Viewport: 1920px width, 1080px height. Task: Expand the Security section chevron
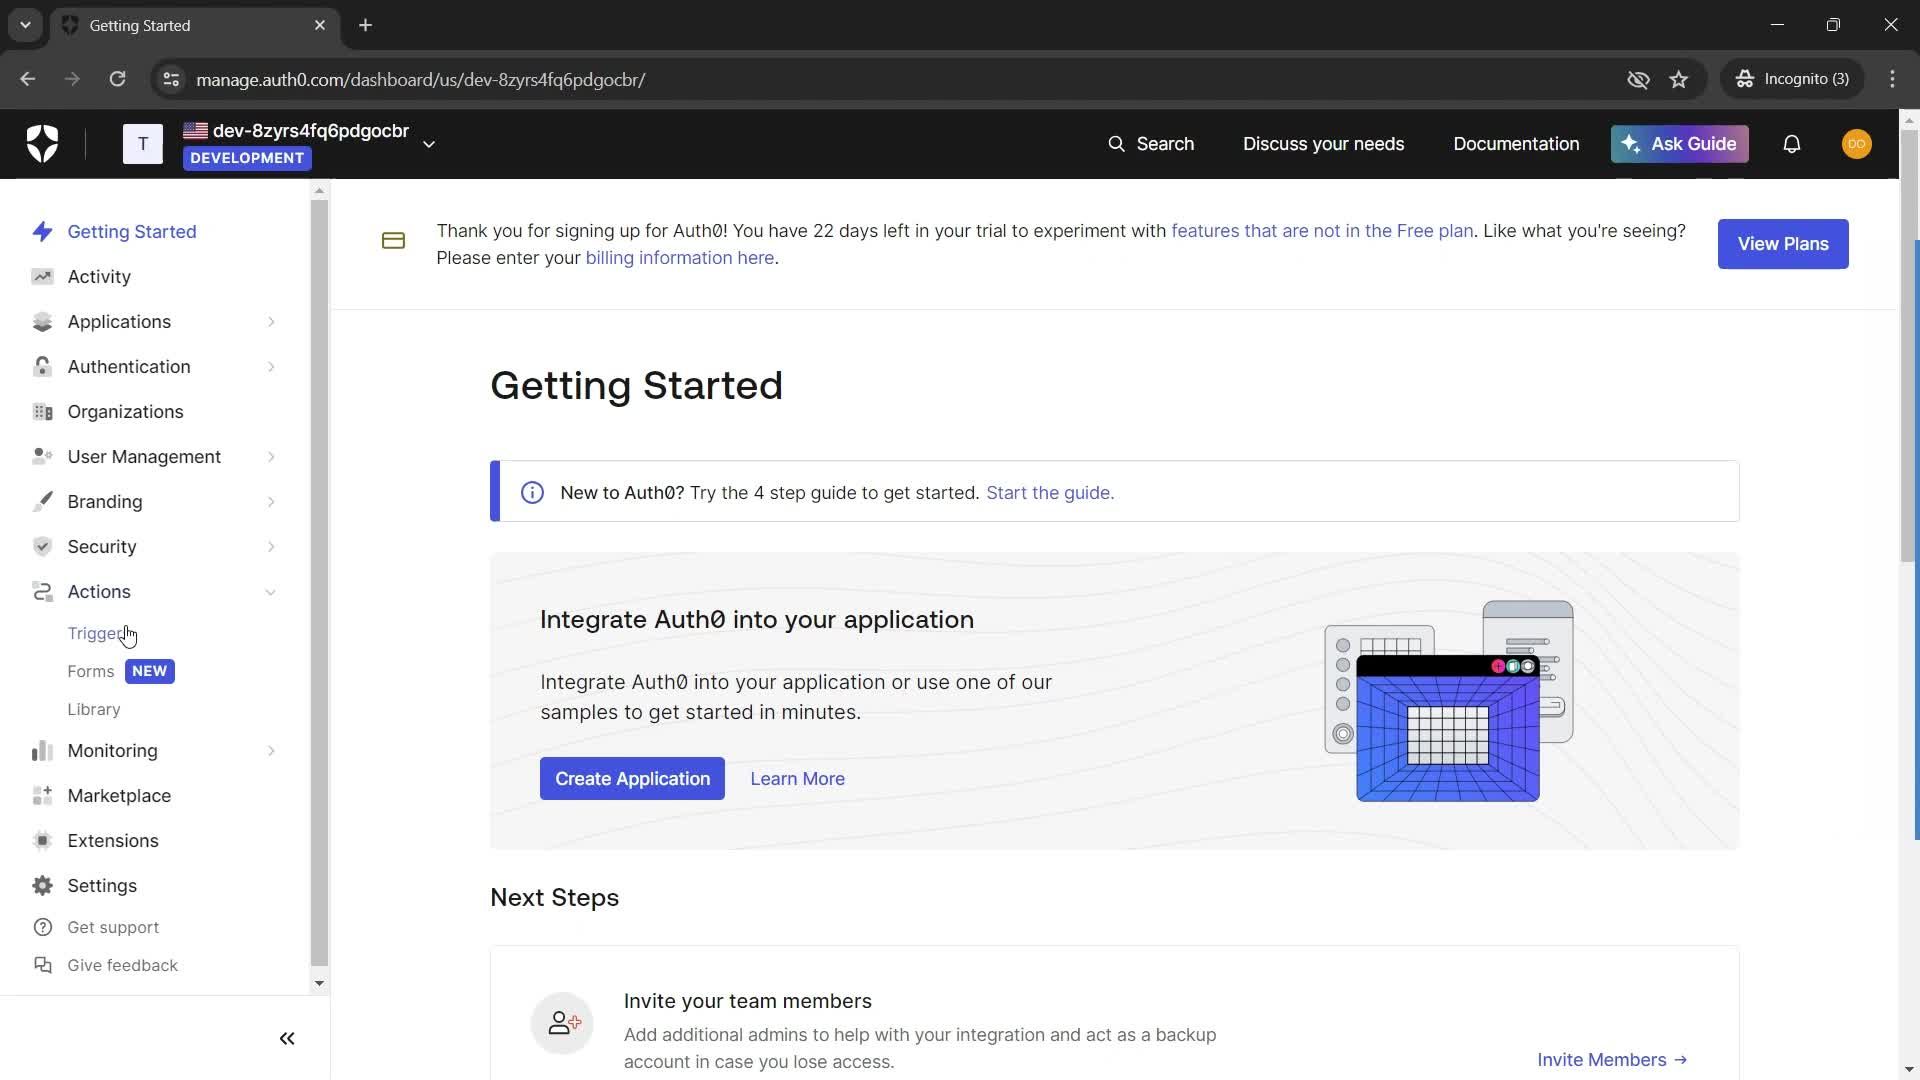coord(271,547)
